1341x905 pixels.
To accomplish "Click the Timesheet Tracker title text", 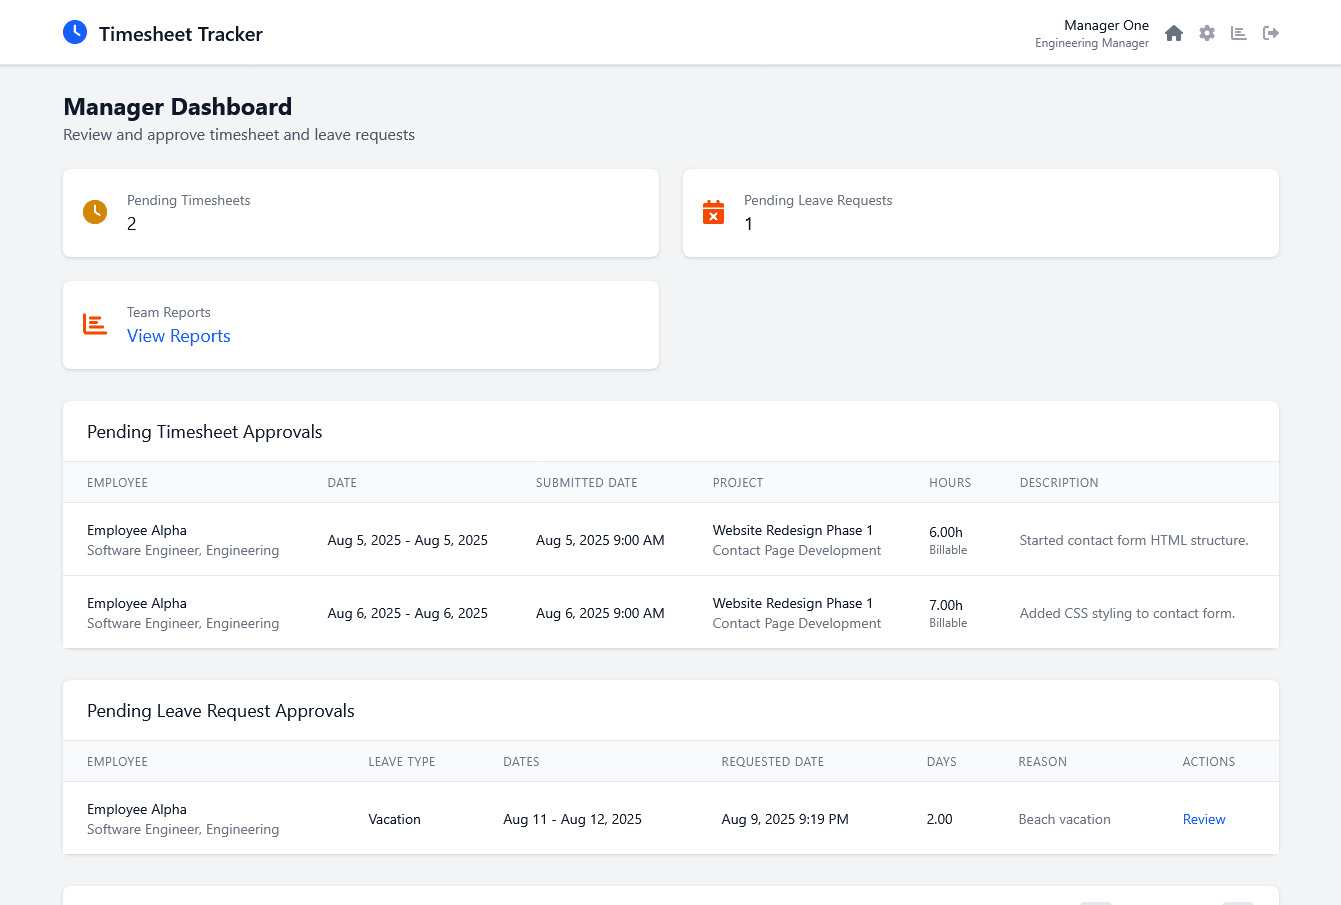I will 181,34.
